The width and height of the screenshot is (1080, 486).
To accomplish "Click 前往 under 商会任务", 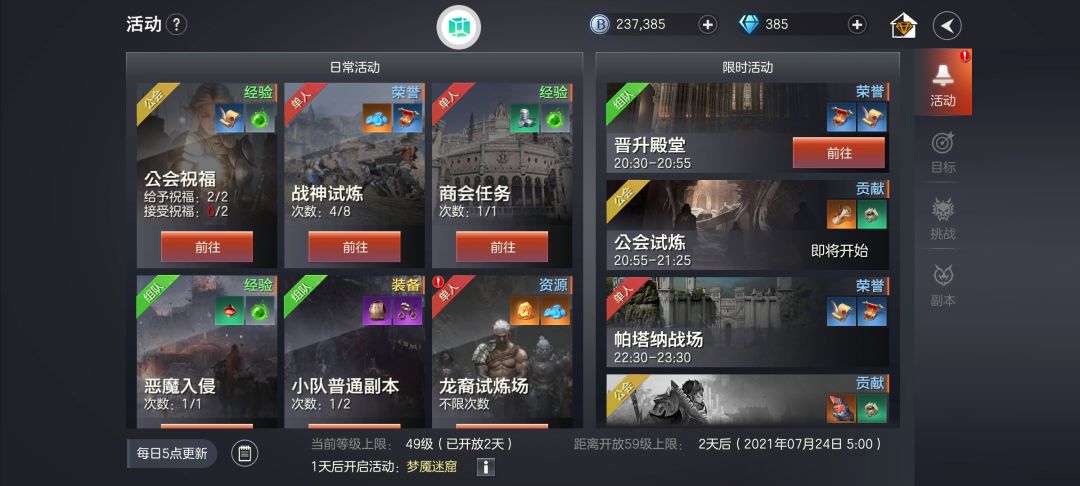I will pyautogui.click(x=502, y=246).
